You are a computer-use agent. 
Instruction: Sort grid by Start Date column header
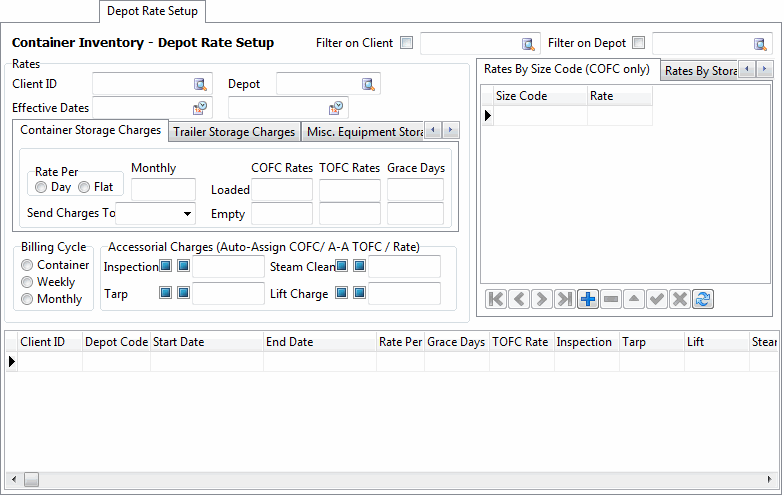[206, 342]
